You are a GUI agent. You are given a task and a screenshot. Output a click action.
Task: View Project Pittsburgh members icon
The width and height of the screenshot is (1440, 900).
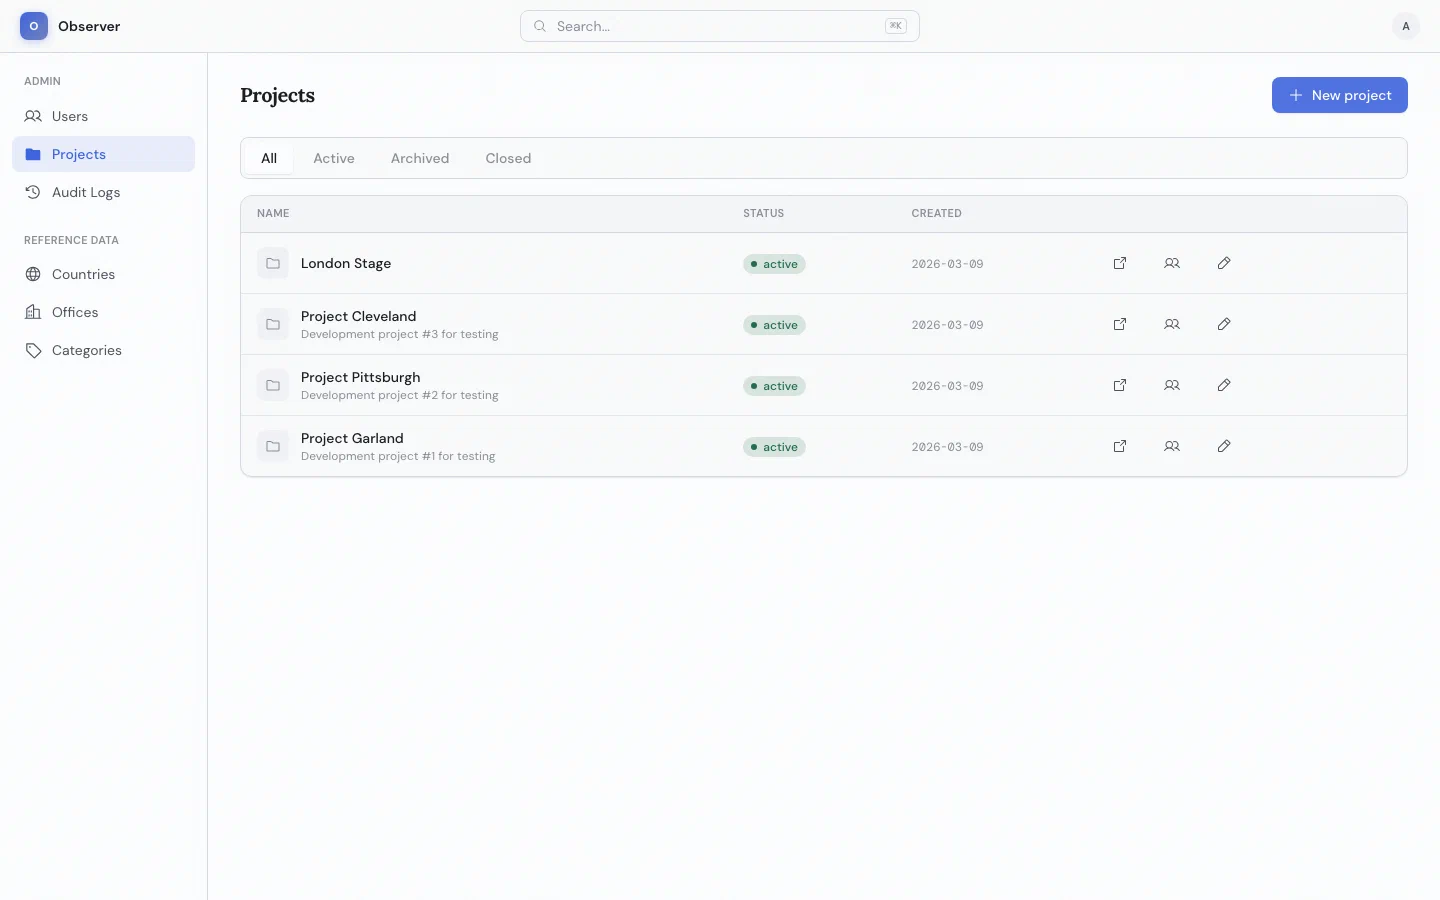coord(1172,385)
